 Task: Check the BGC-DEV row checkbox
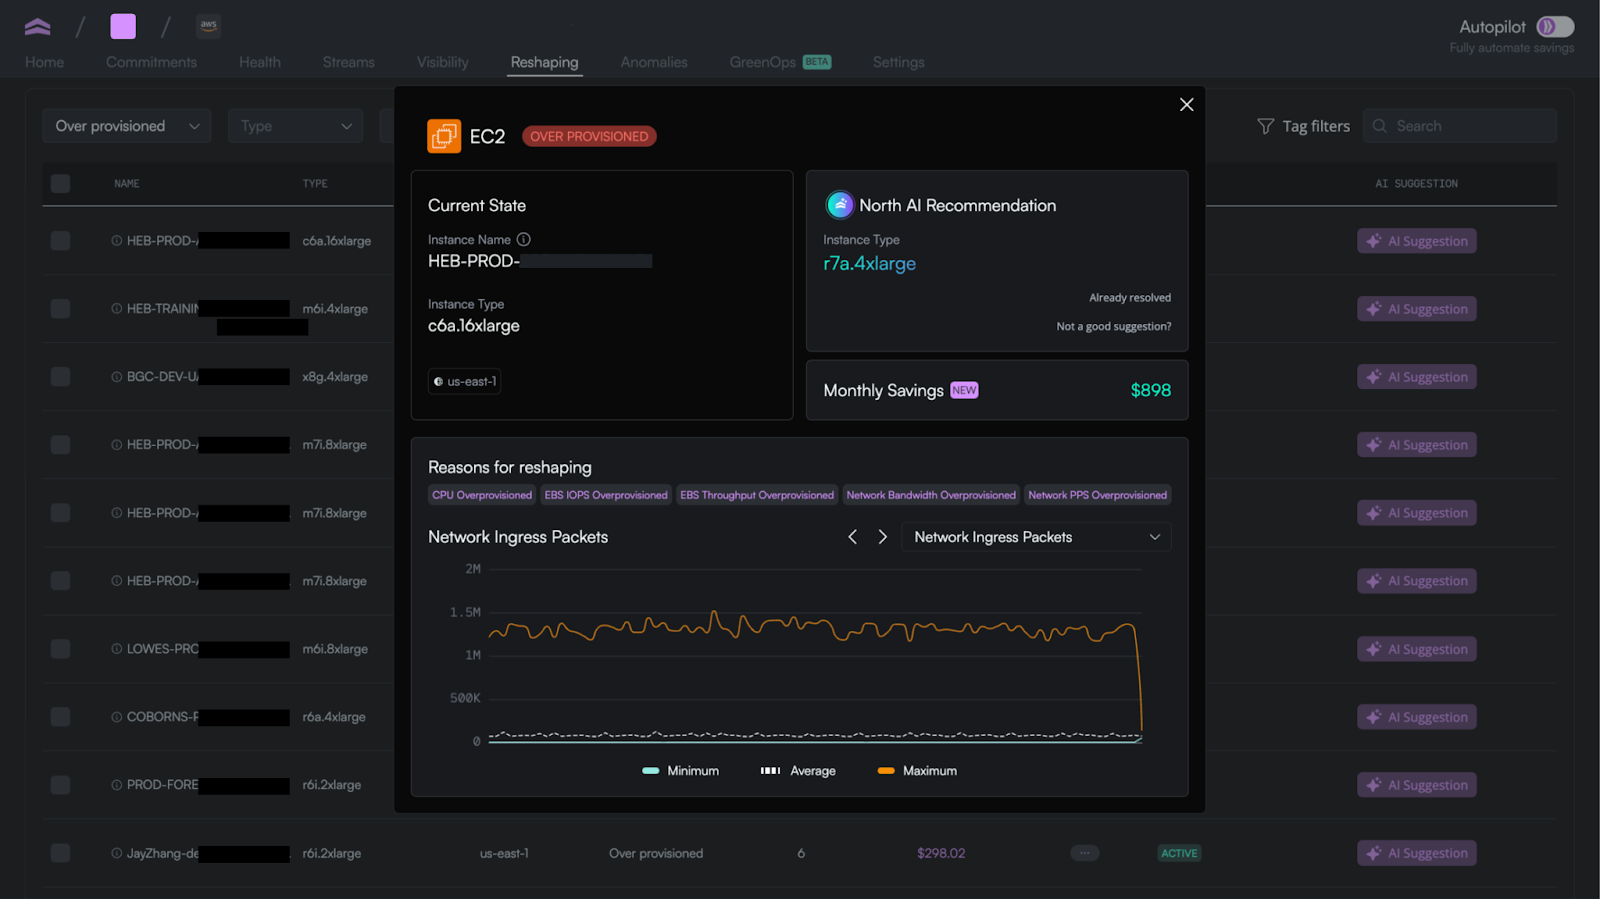click(61, 377)
